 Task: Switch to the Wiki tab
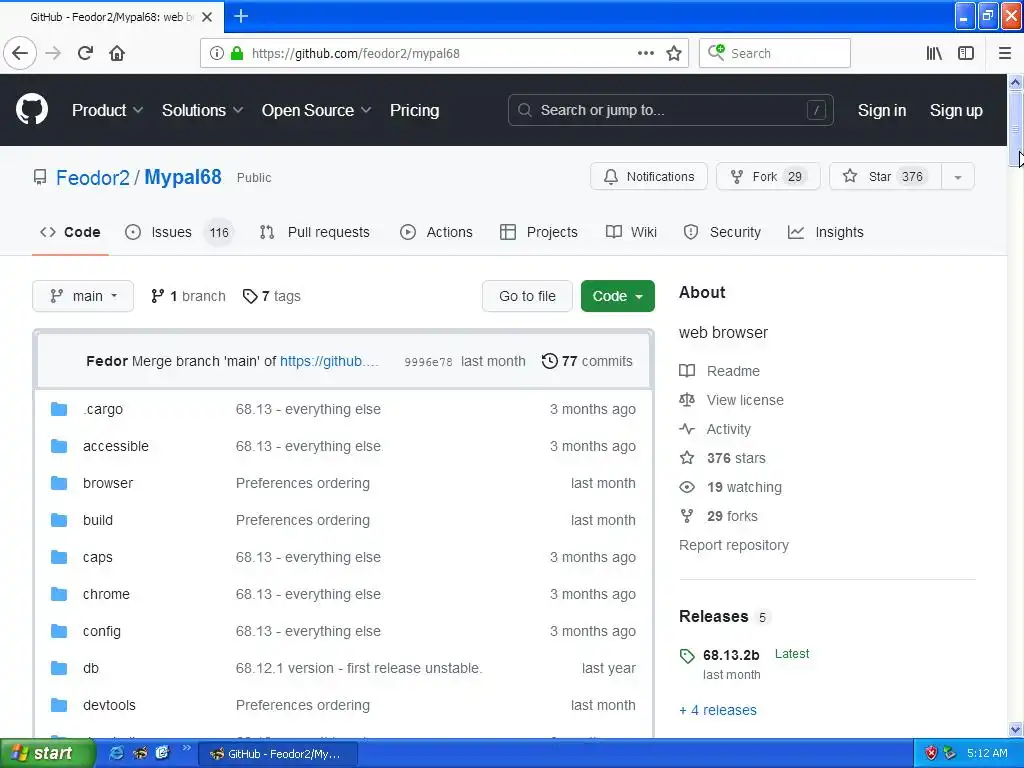[x=631, y=232]
